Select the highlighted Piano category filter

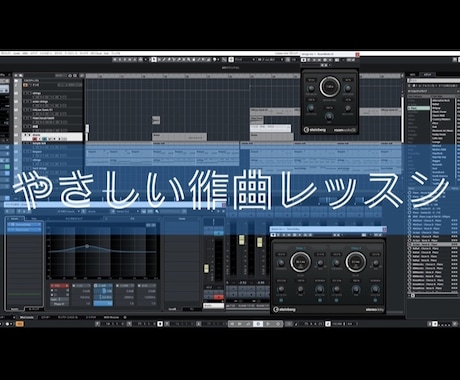point(419,108)
